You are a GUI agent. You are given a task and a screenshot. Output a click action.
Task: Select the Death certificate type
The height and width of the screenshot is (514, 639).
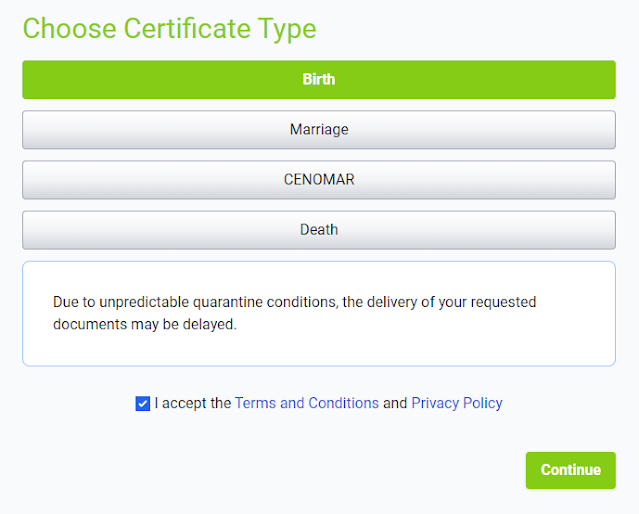tap(319, 230)
